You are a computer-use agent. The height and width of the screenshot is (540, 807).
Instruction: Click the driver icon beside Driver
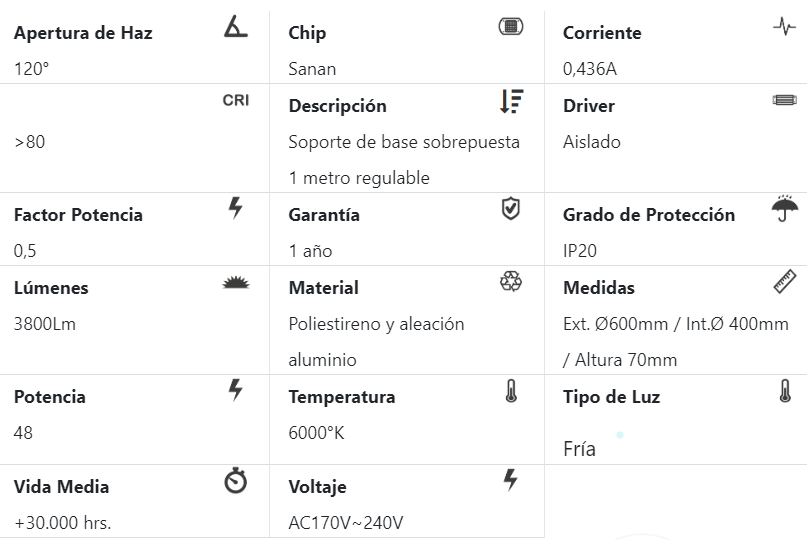(x=785, y=100)
